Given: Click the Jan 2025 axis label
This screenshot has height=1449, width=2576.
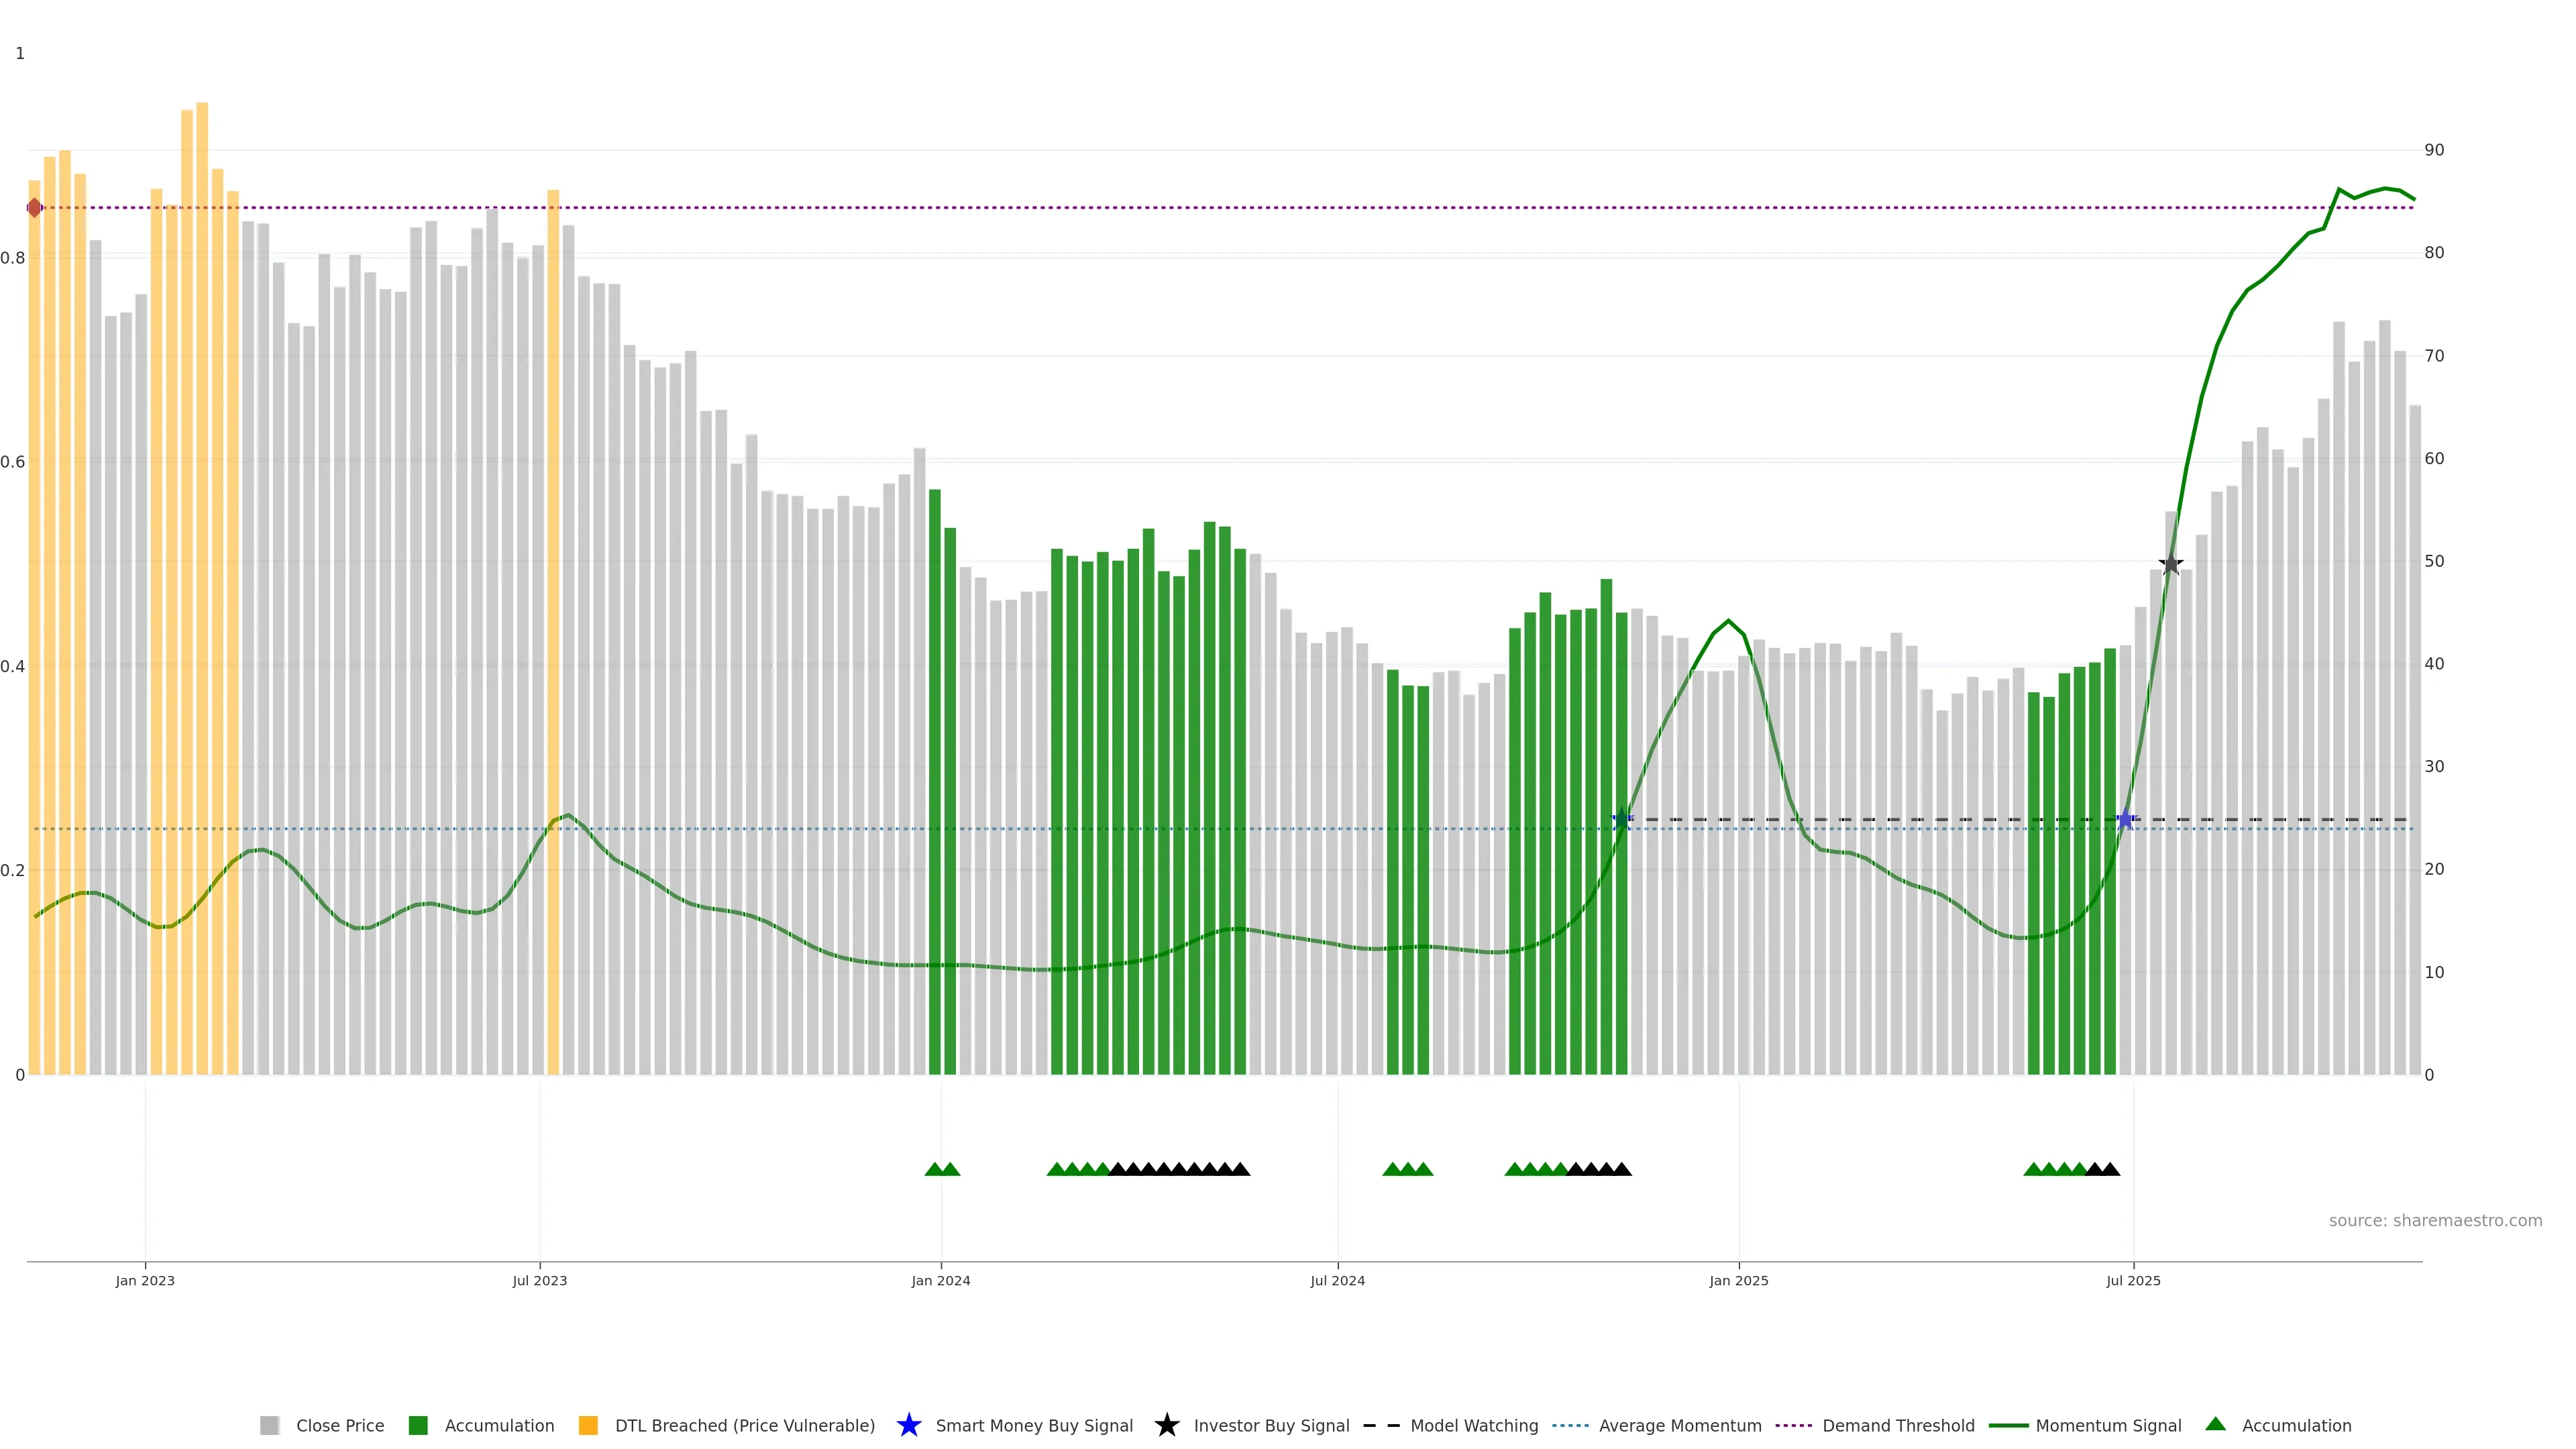Looking at the screenshot, I should coord(1738,1281).
